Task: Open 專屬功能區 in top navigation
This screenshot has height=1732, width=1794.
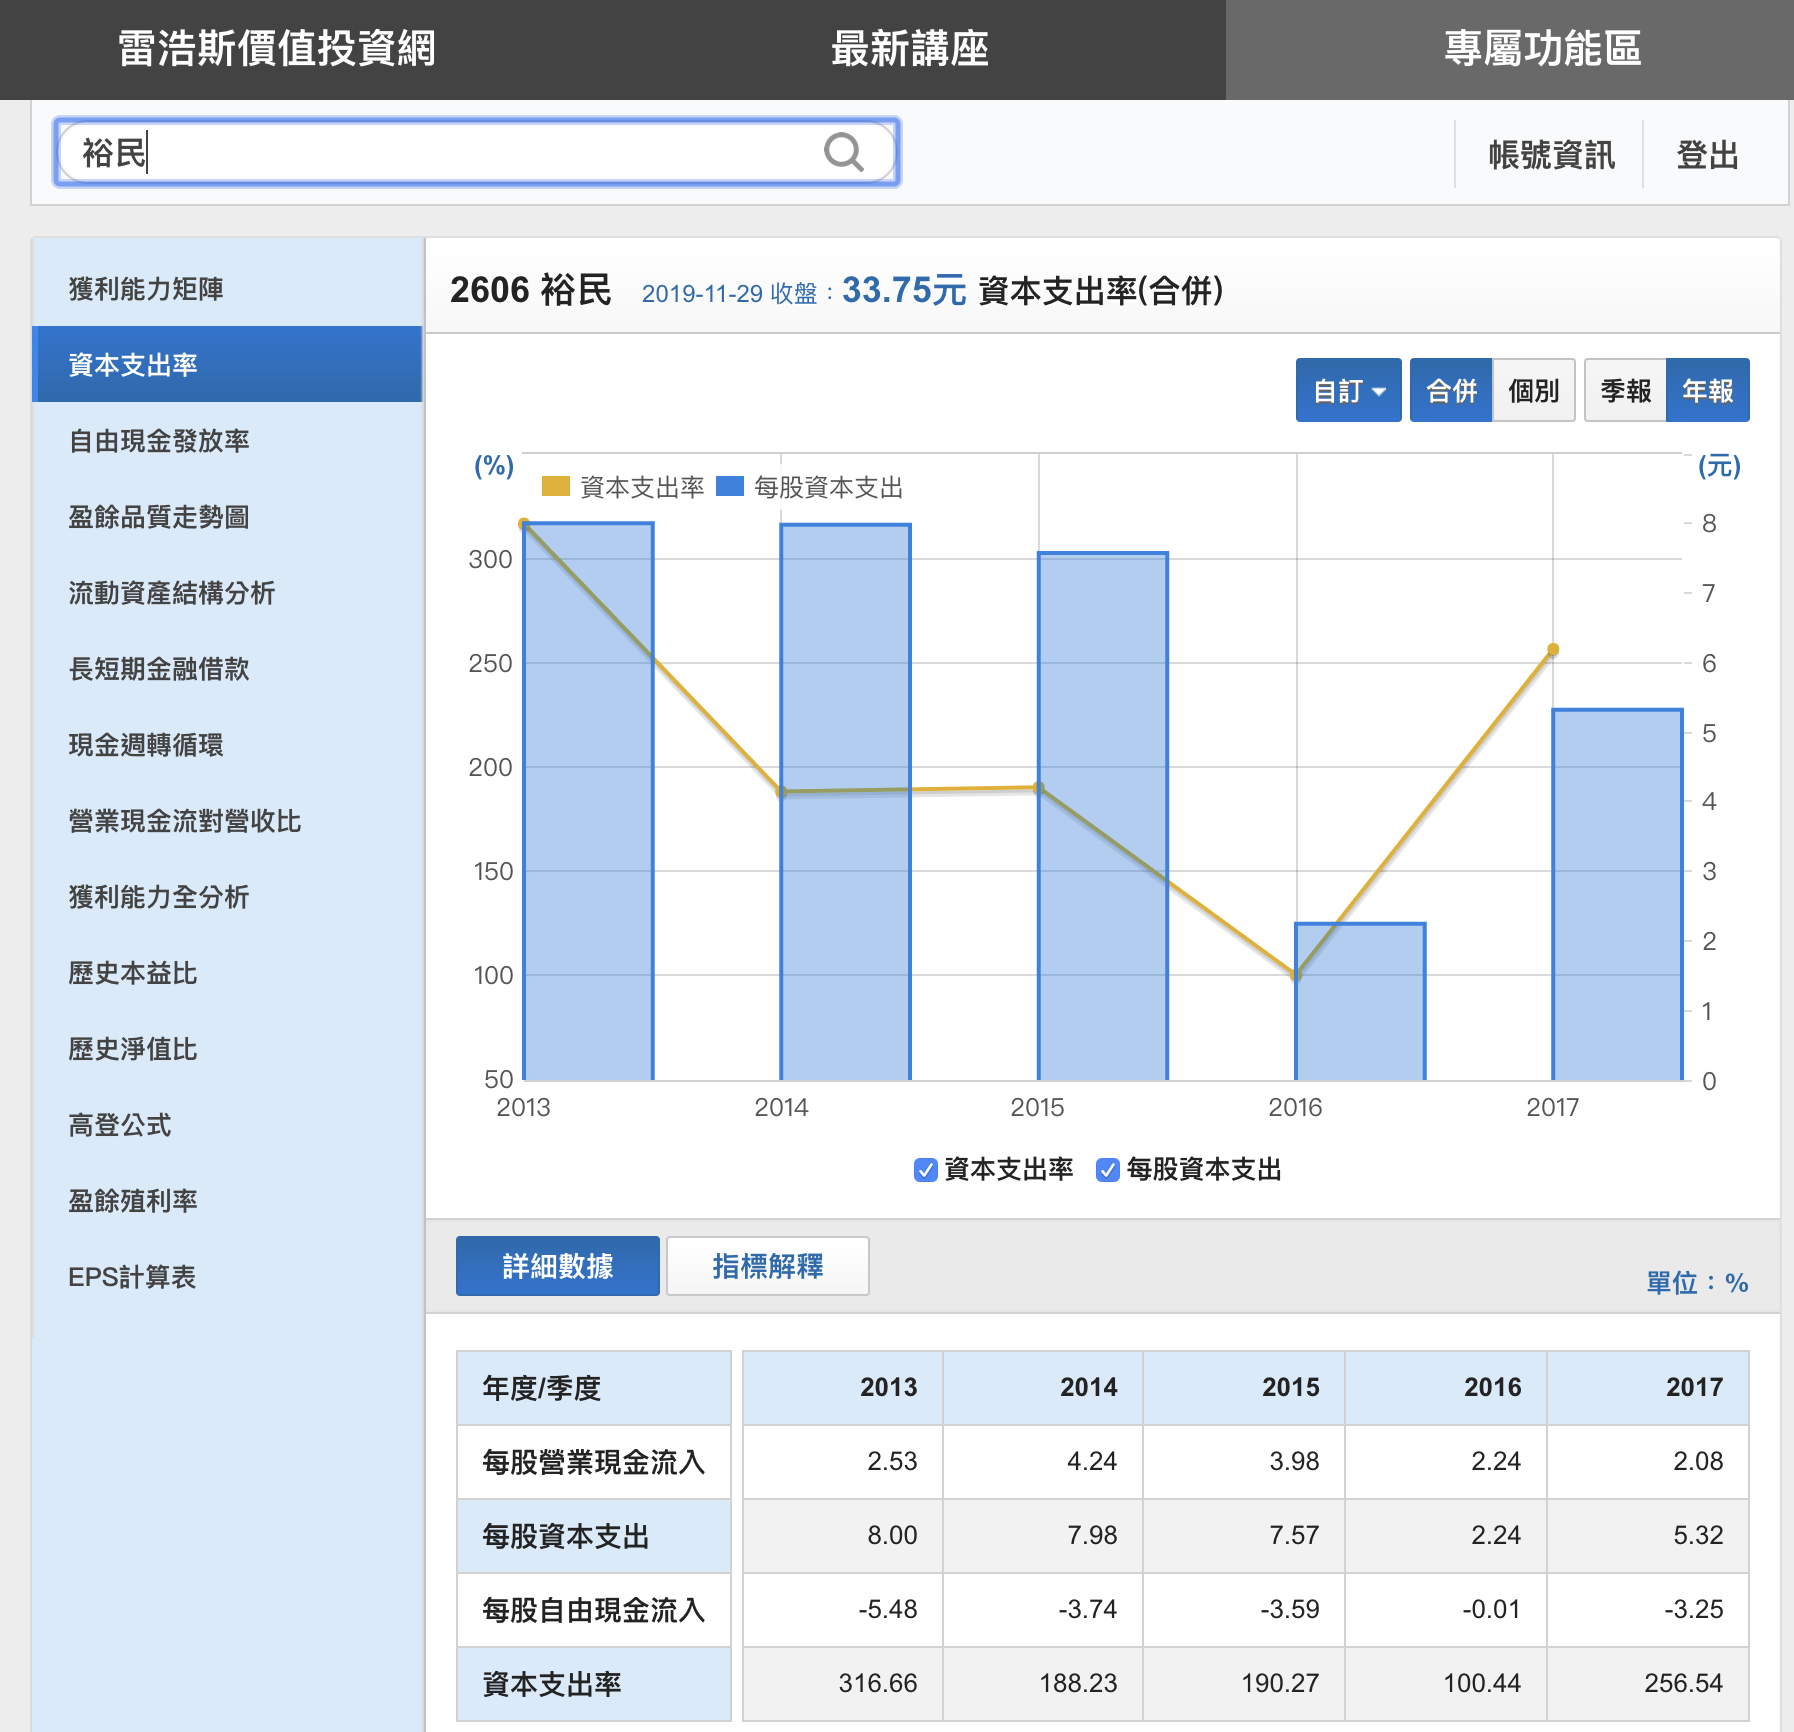Action: point(1542,49)
